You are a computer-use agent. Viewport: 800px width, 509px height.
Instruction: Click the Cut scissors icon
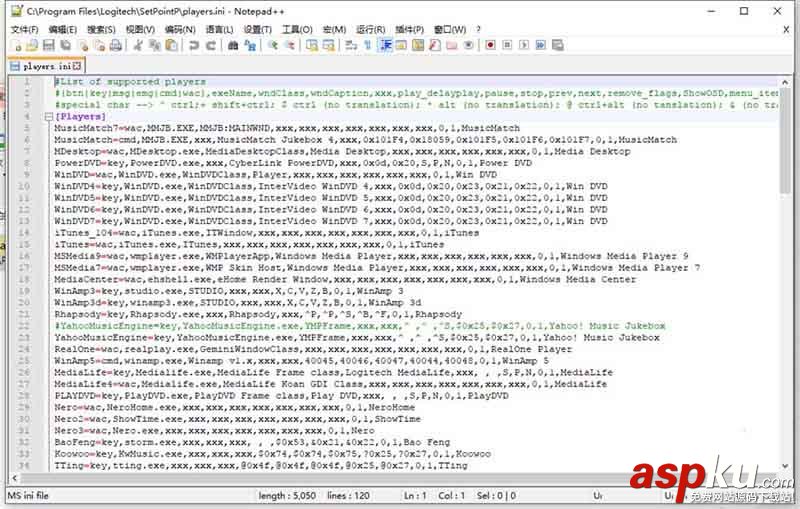click(x=138, y=45)
